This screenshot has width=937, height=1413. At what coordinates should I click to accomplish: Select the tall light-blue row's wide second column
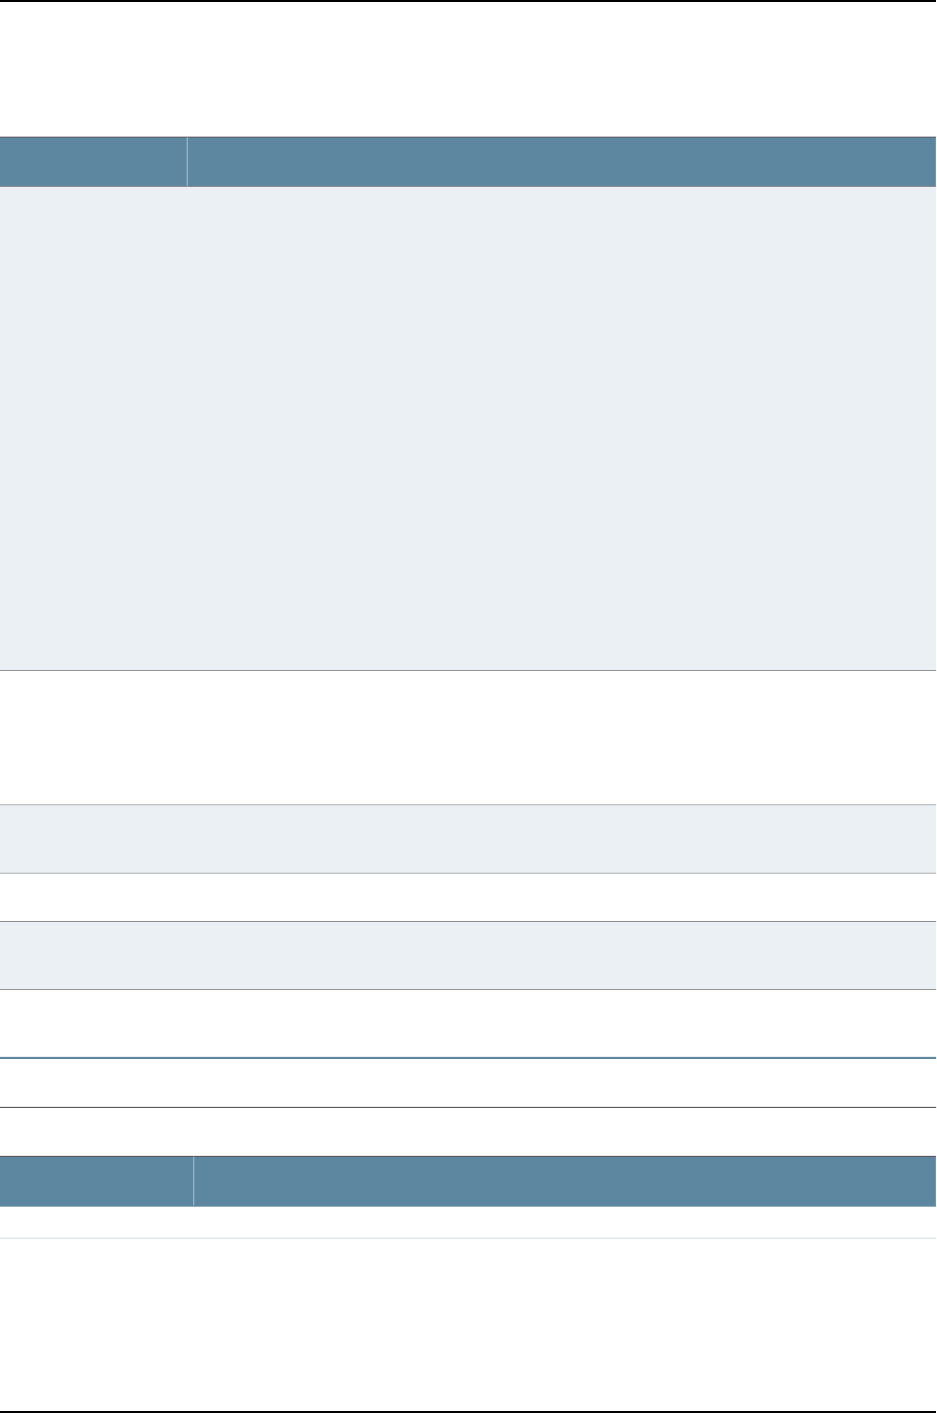562,428
